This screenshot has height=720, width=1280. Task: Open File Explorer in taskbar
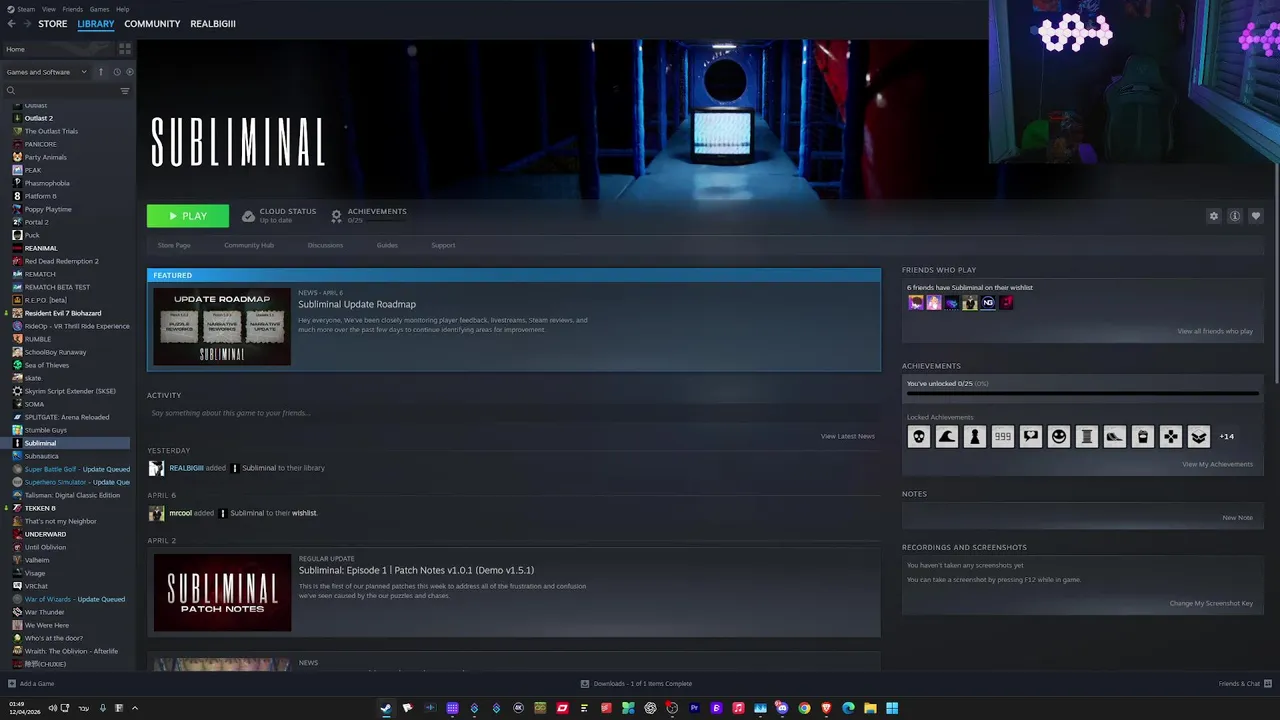coord(870,708)
